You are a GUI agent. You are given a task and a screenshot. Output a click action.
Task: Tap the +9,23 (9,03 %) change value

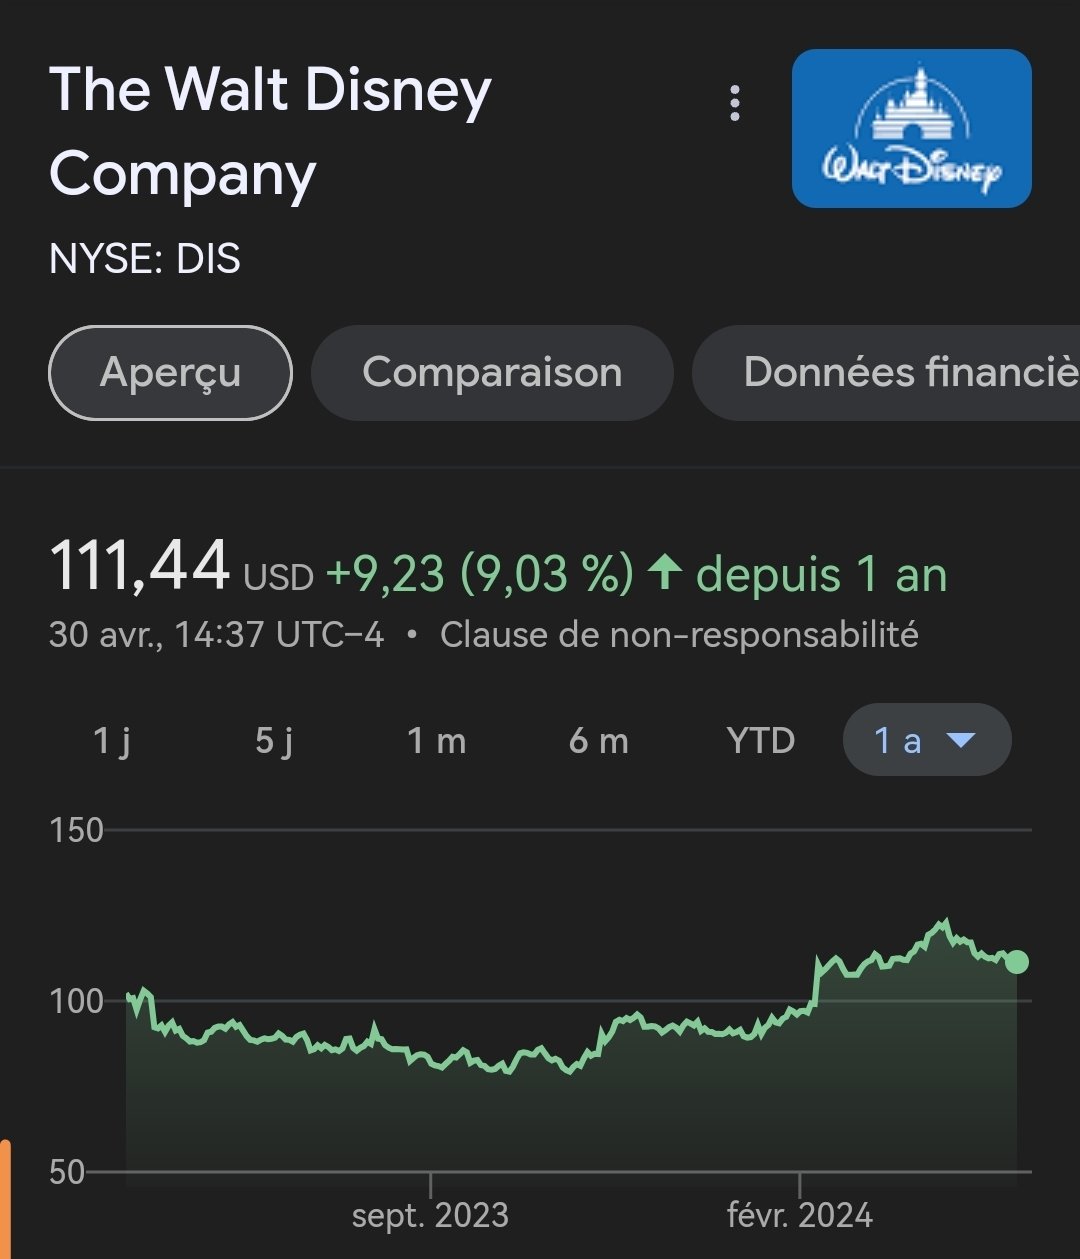pyautogui.click(x=480, y=574)
